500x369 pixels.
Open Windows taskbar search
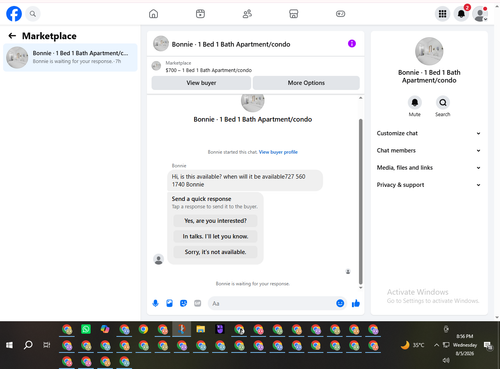[28, 345]
